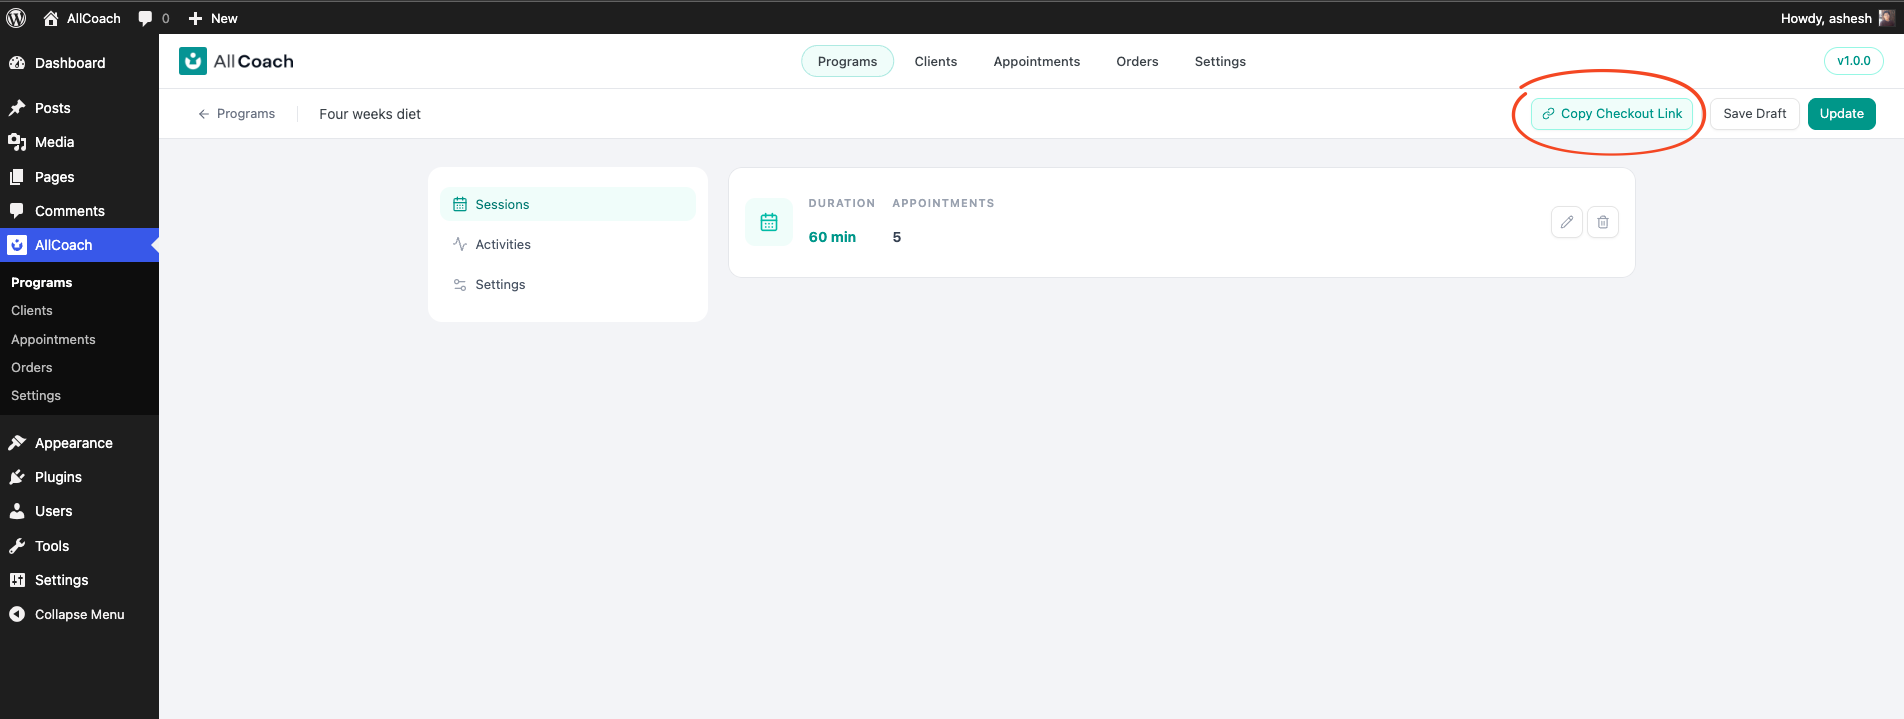The height and width of the screenshot is (719, 1904).
Task: Click the 60 min duration value
Action: click(x=832, y=237)
